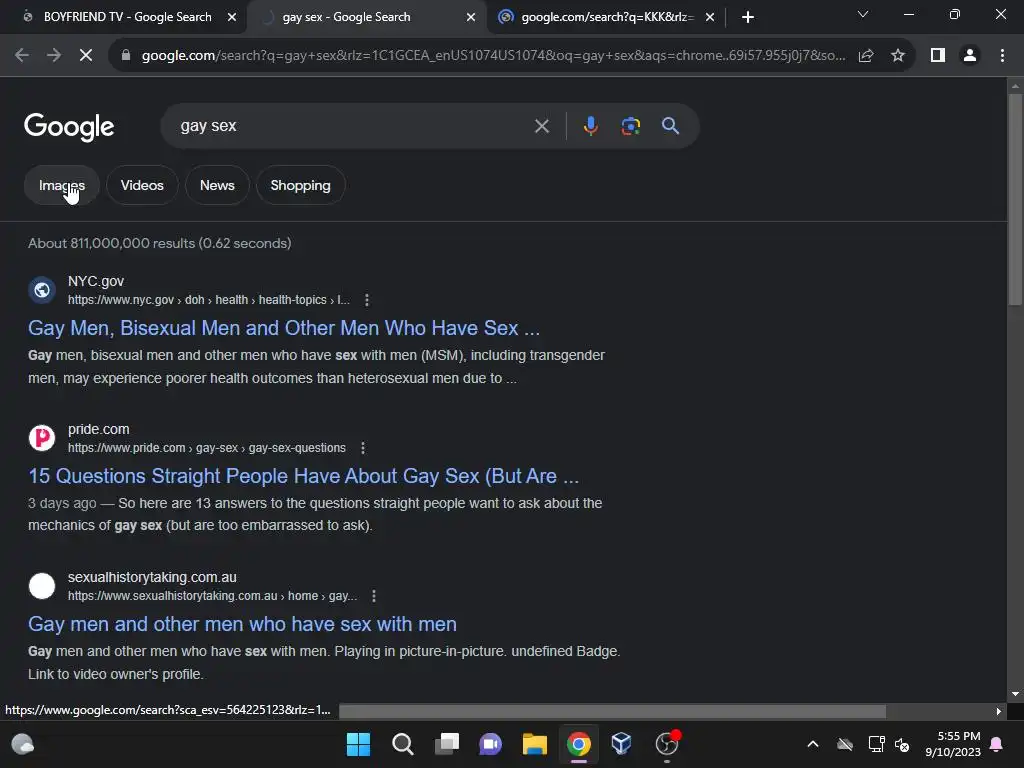Click the magnifying glass search button
The width and height of the screenshot is (1024, 768).
tap(671, 126)
